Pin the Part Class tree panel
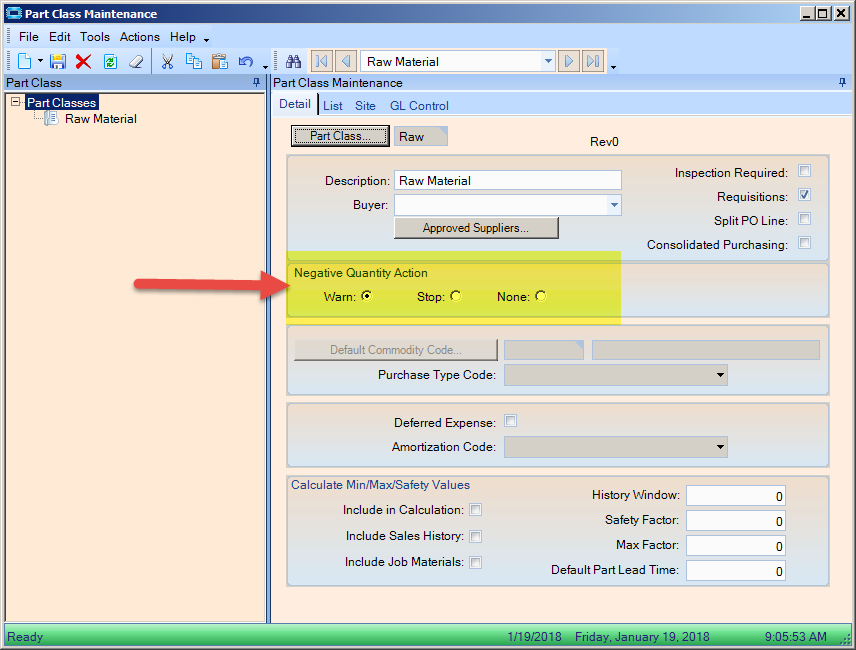 (x=256, y=82)
